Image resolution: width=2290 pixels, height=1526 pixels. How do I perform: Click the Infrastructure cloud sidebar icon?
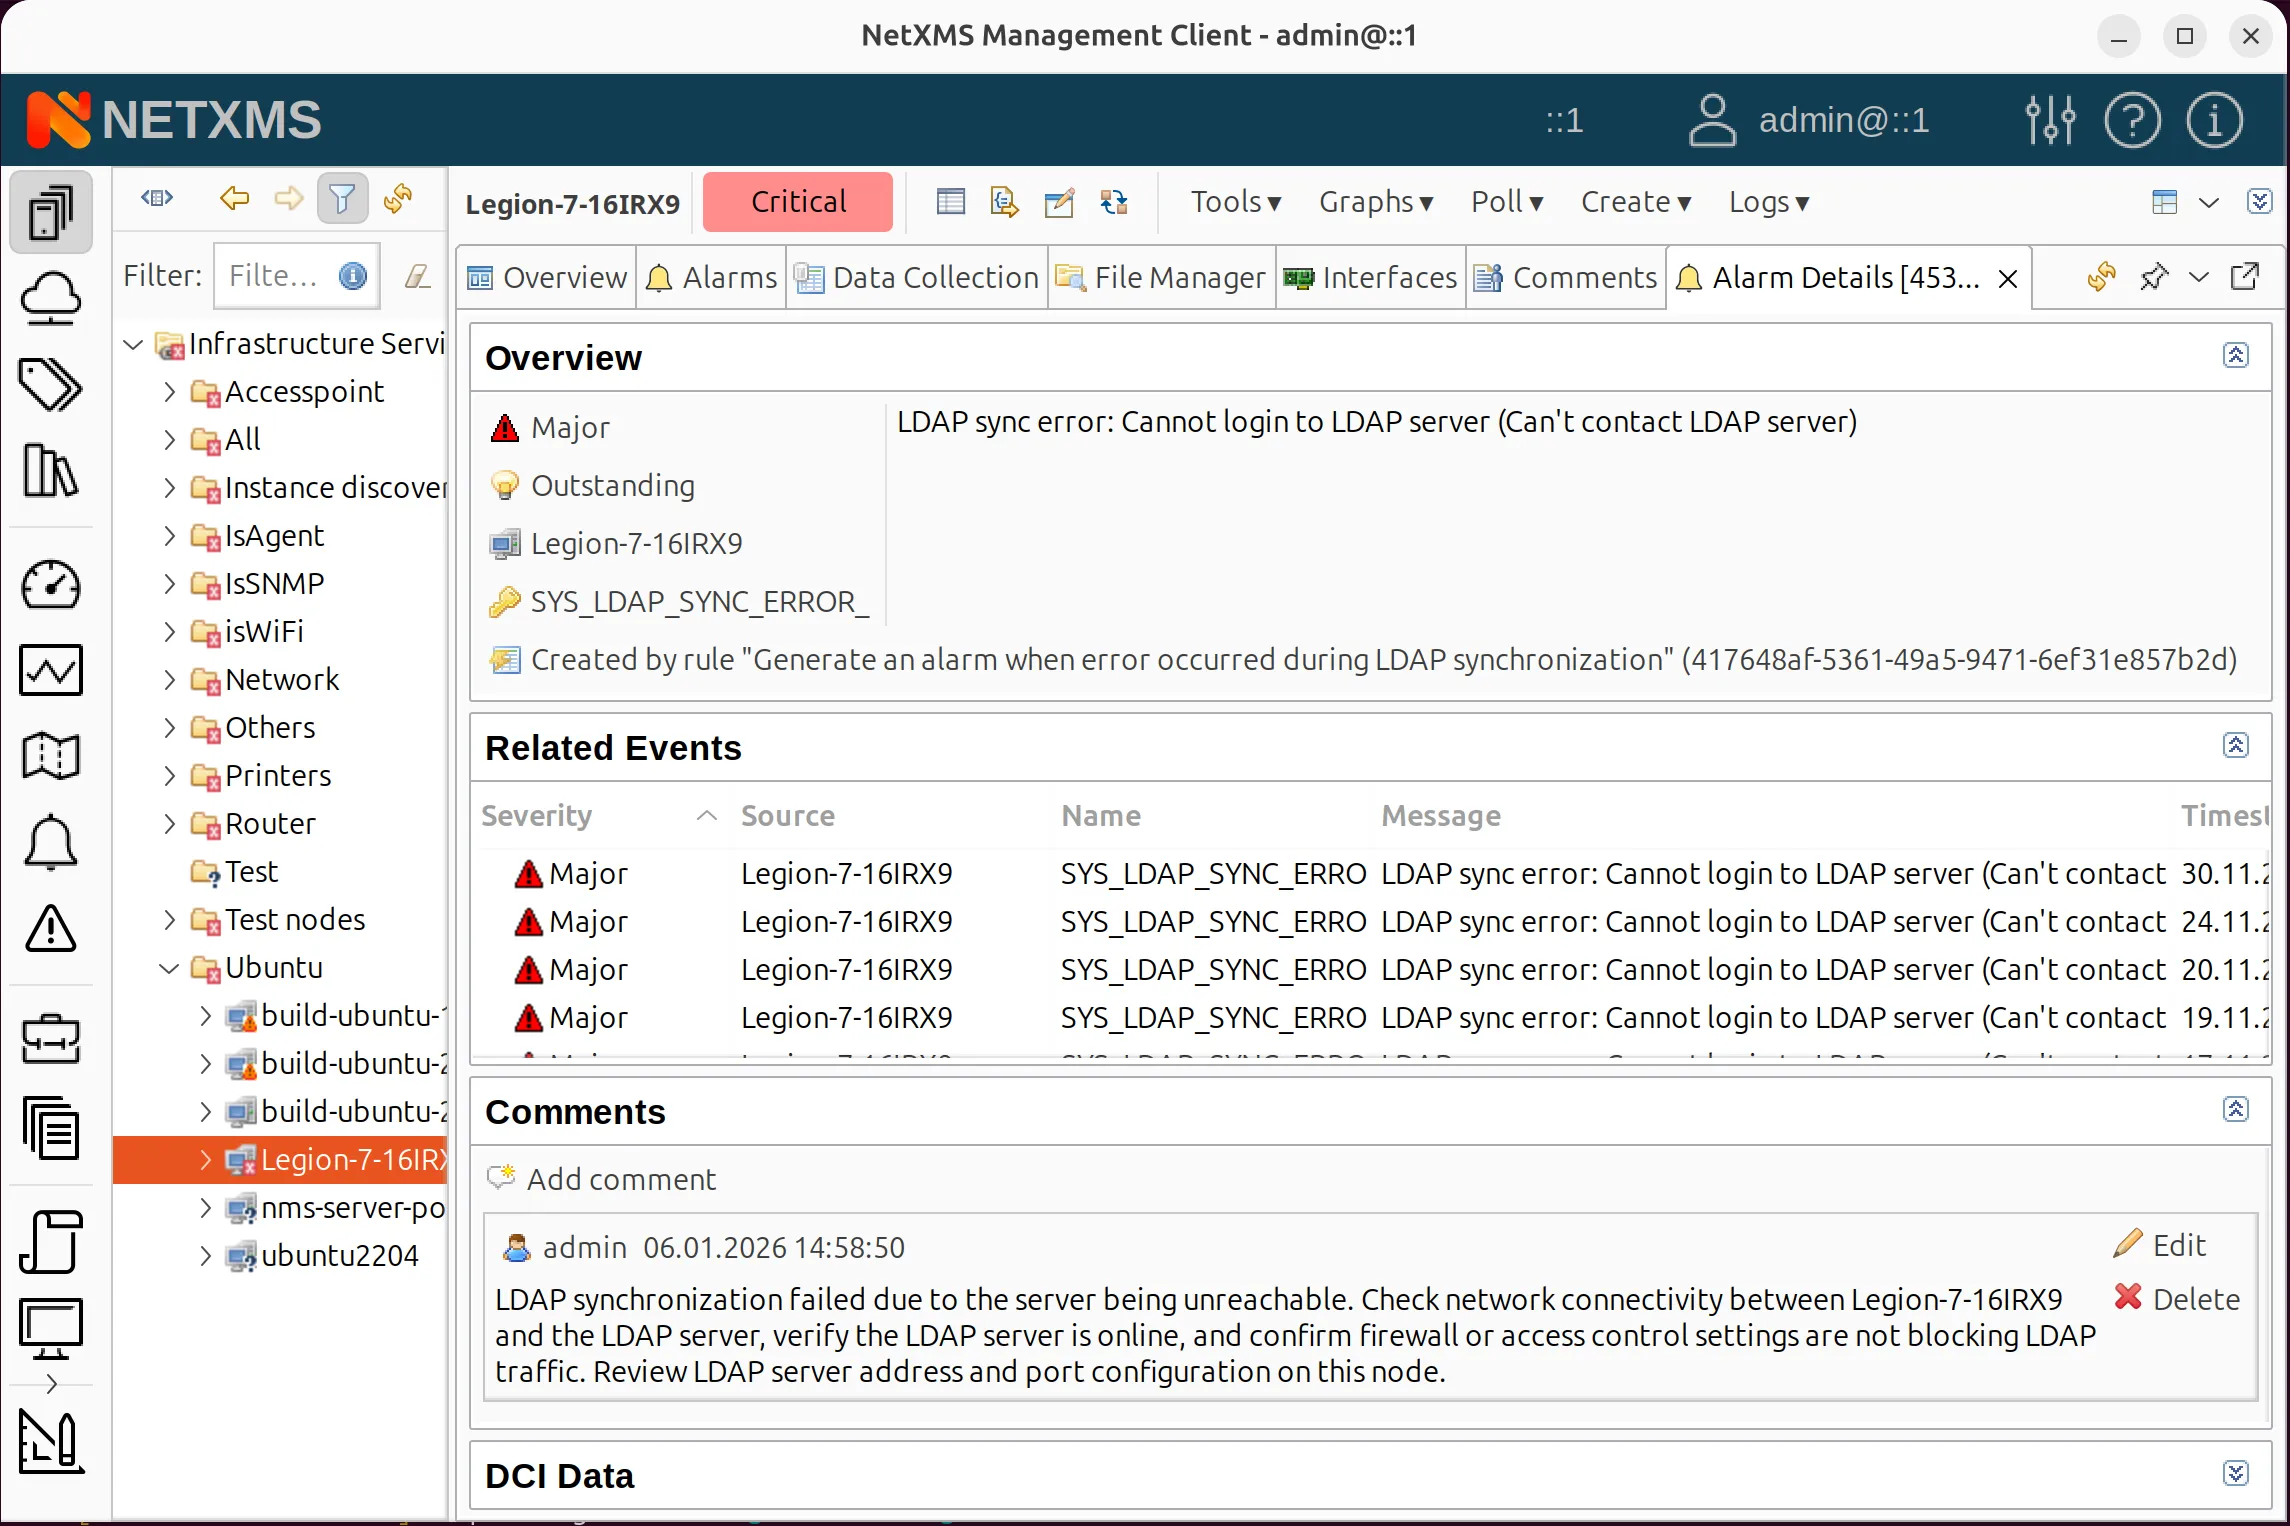50,298
